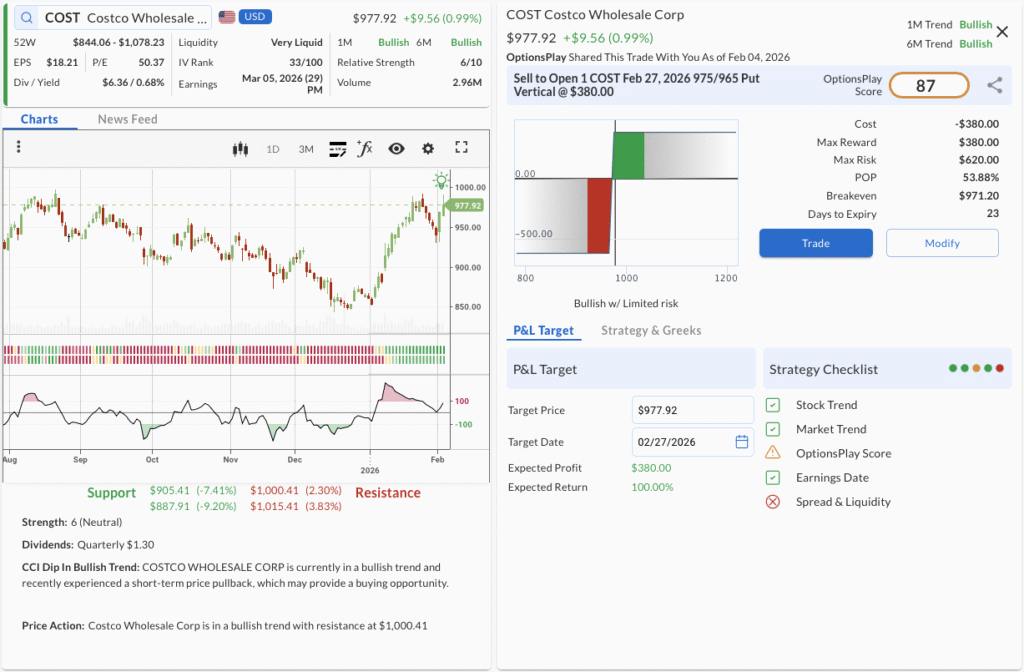Toggle the Stock Trend checklist checkbox
1024x672 pixels.
773,405
